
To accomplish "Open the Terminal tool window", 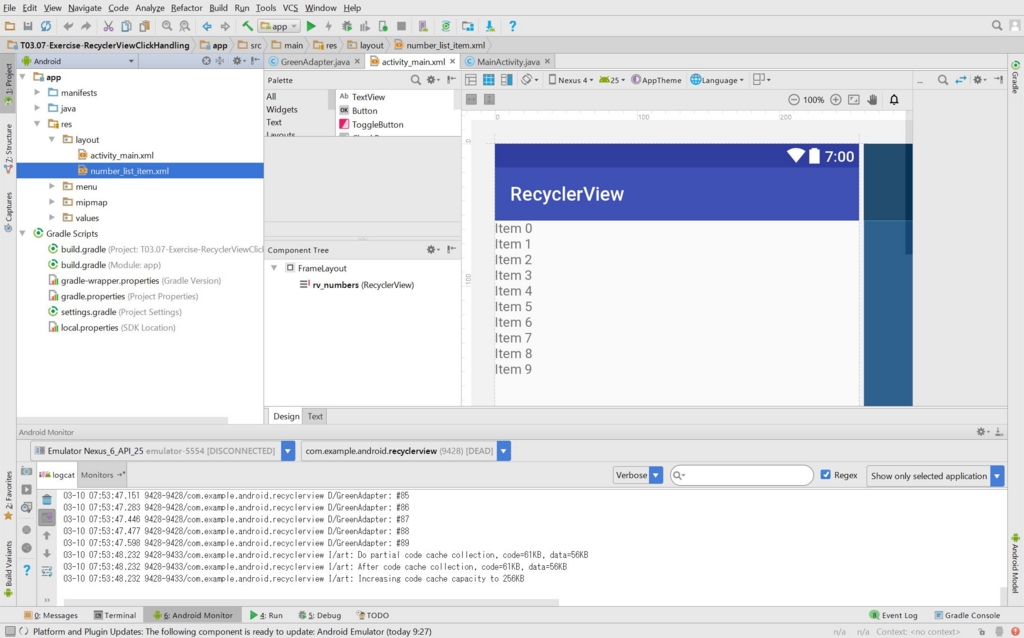I will [x=114, y=615].
